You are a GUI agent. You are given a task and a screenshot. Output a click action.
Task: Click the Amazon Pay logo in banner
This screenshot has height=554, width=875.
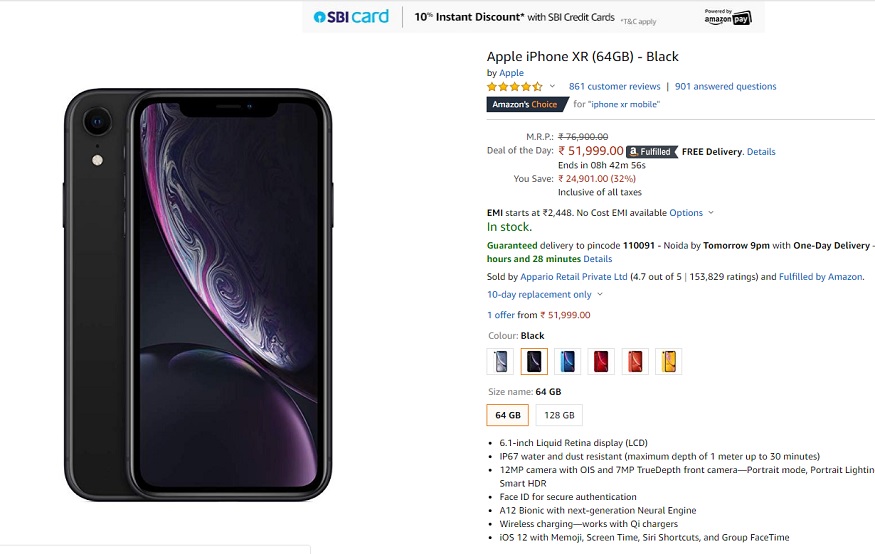pyautogui.click(x=728, y=17)
